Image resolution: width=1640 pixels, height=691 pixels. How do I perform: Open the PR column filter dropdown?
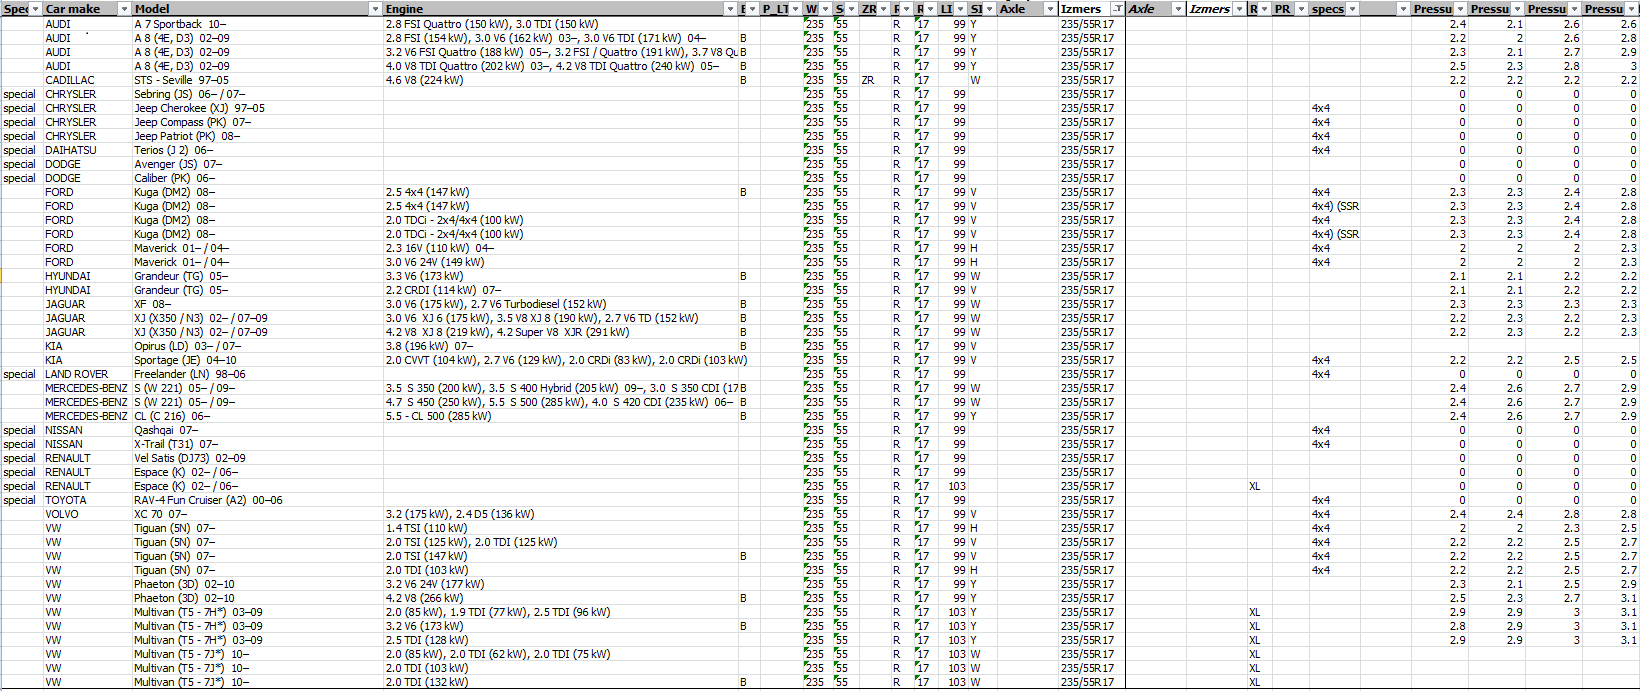[x=1301, y=9]
